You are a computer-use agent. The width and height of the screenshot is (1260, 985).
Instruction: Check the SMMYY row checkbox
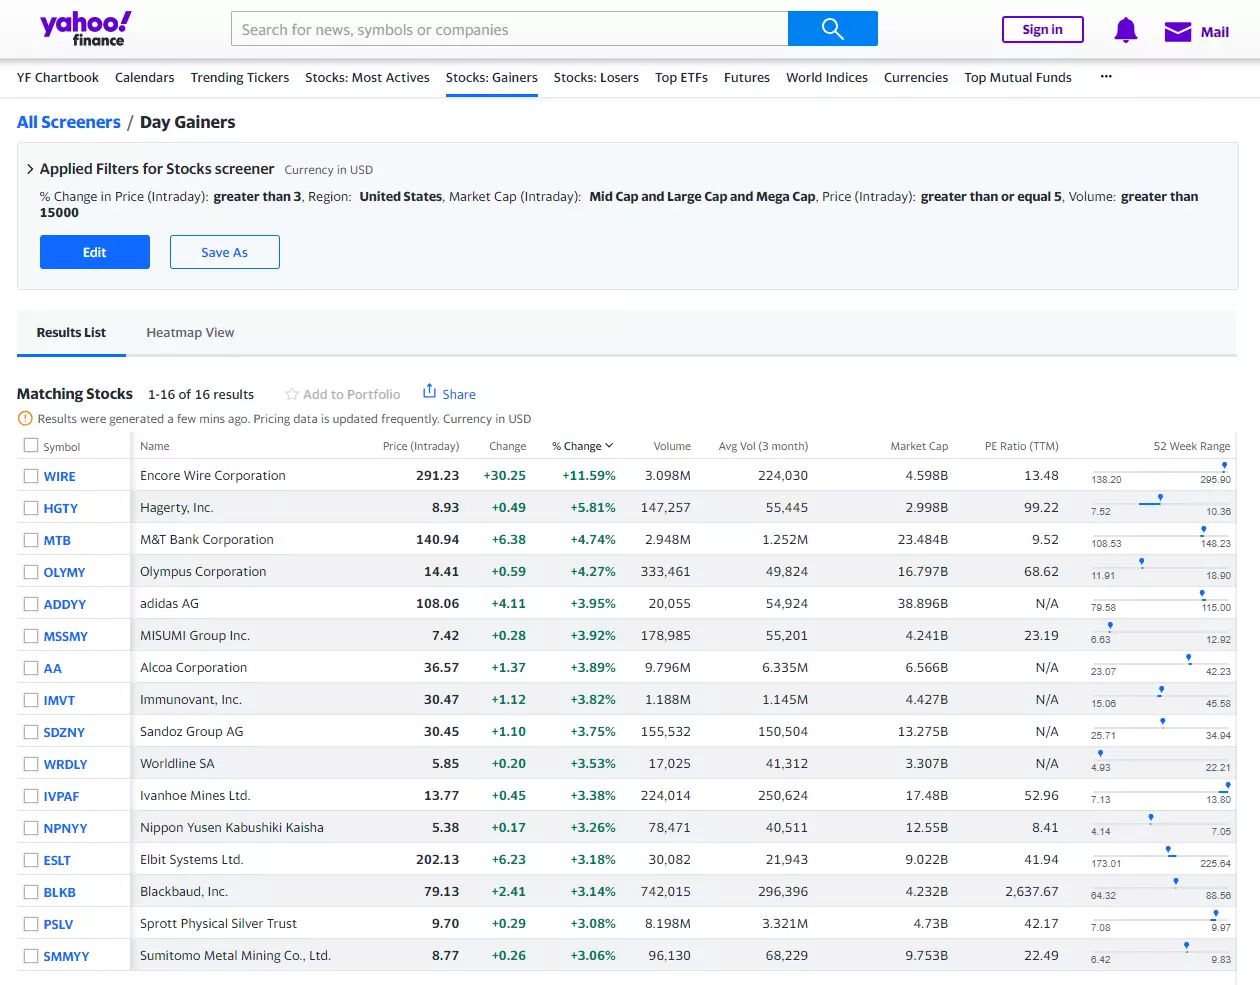coord(31,956)
